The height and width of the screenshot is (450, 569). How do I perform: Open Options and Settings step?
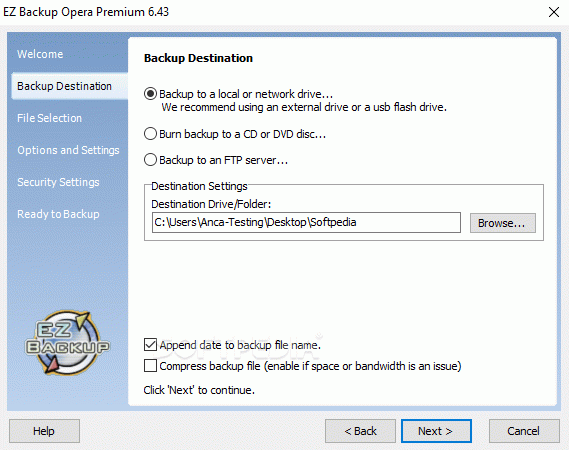pos(68,150)
